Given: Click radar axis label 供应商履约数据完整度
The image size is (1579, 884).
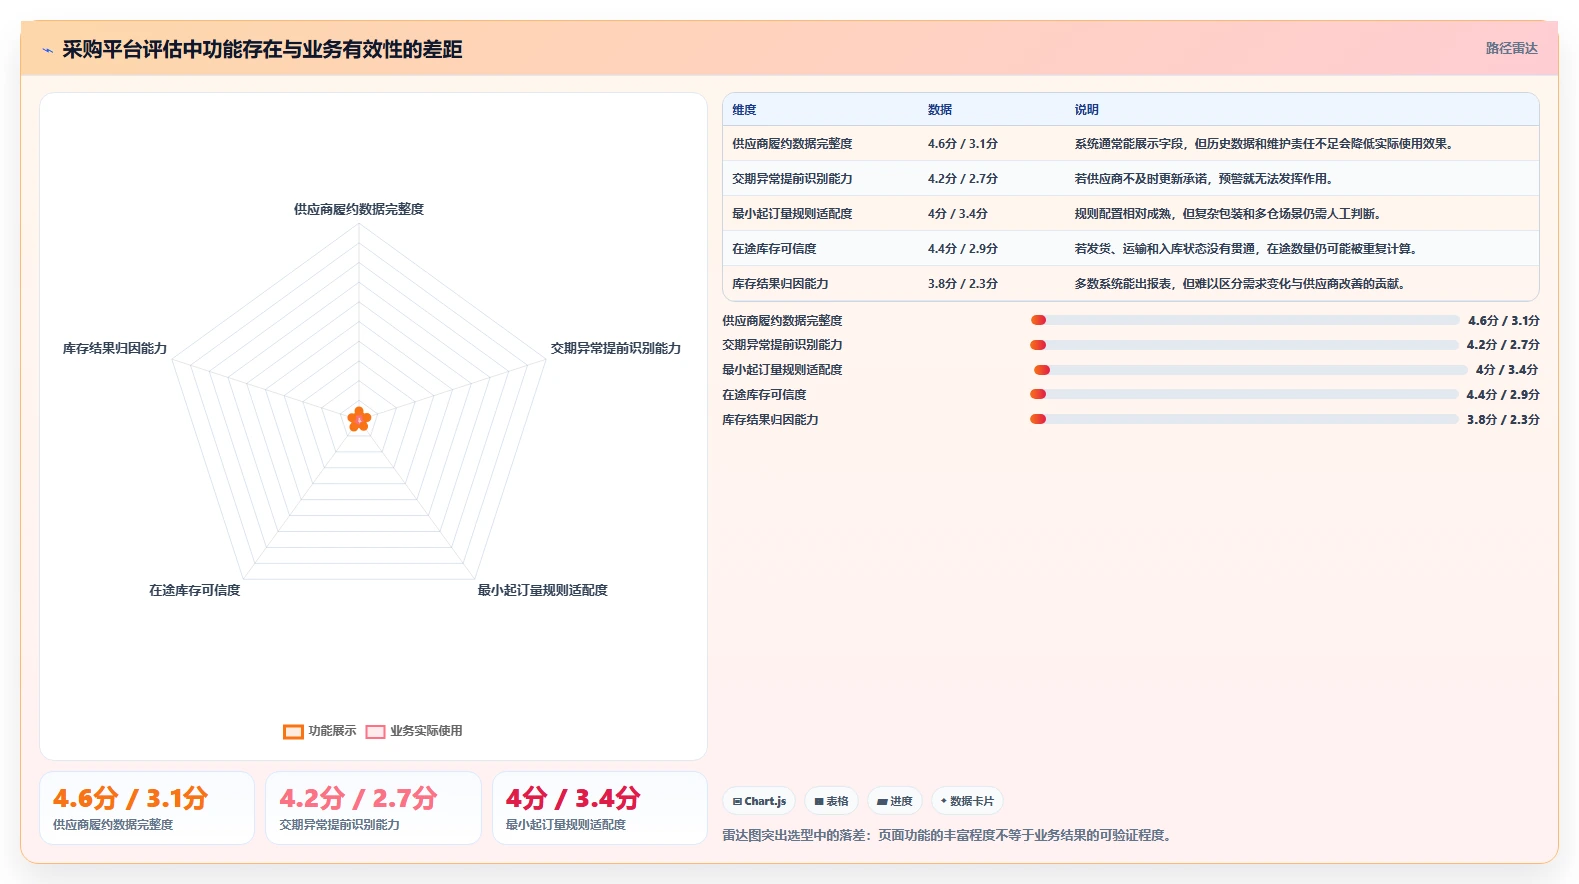Looking at the screenshot, I should point(359,209).
